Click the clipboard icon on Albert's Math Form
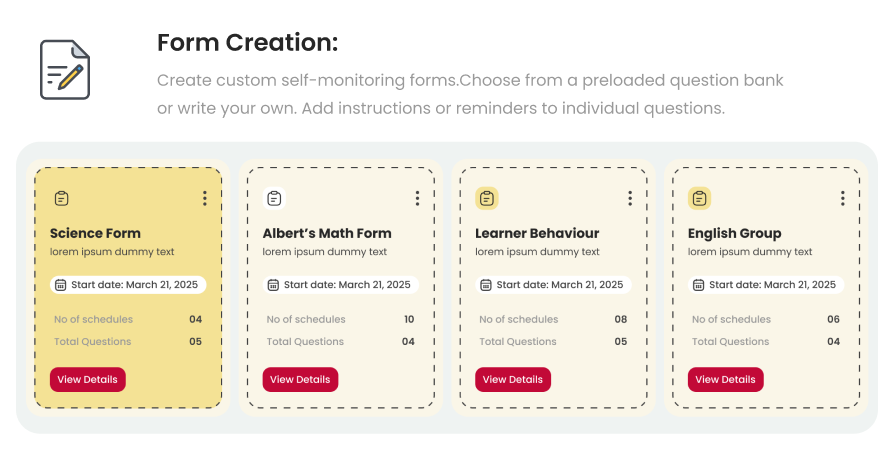Viewport: 894px width, 452px height. [274, 198]
